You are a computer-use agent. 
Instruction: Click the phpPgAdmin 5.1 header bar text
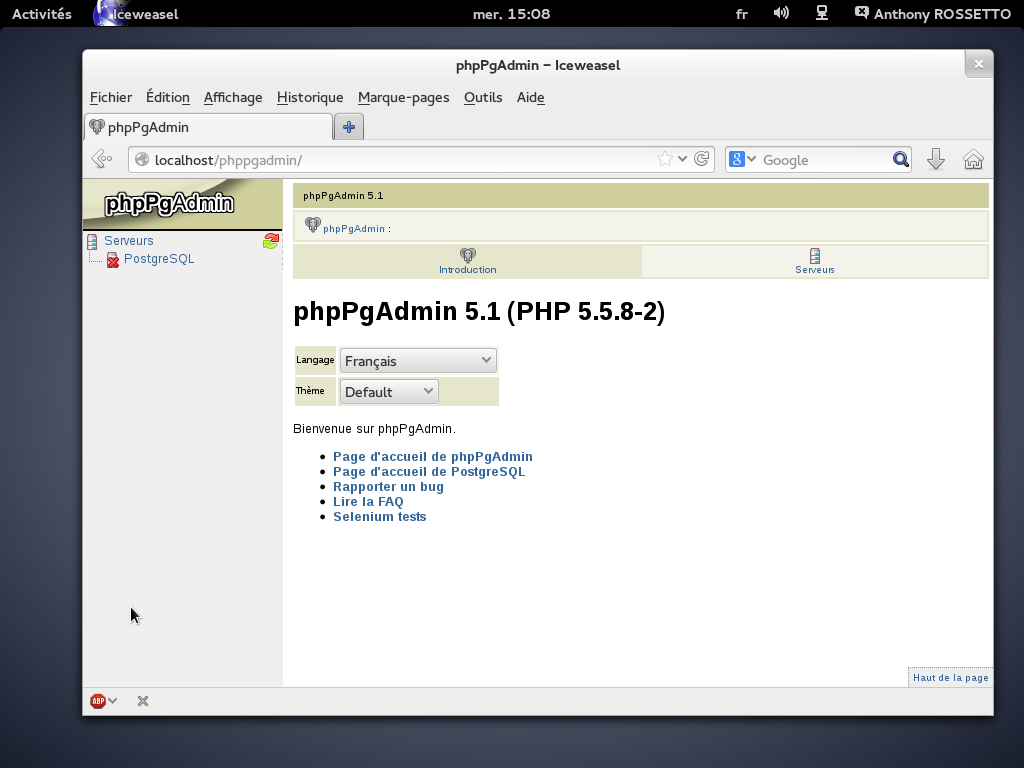[343, 196]
